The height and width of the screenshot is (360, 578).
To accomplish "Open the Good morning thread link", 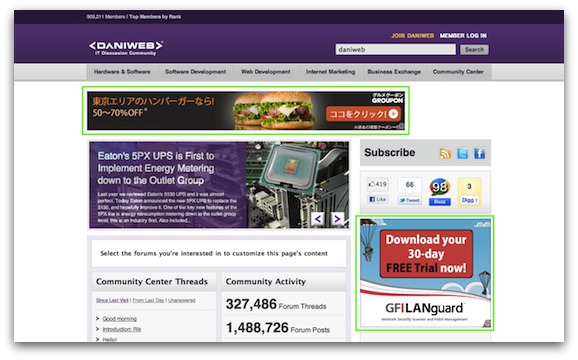I will (119, 319).
